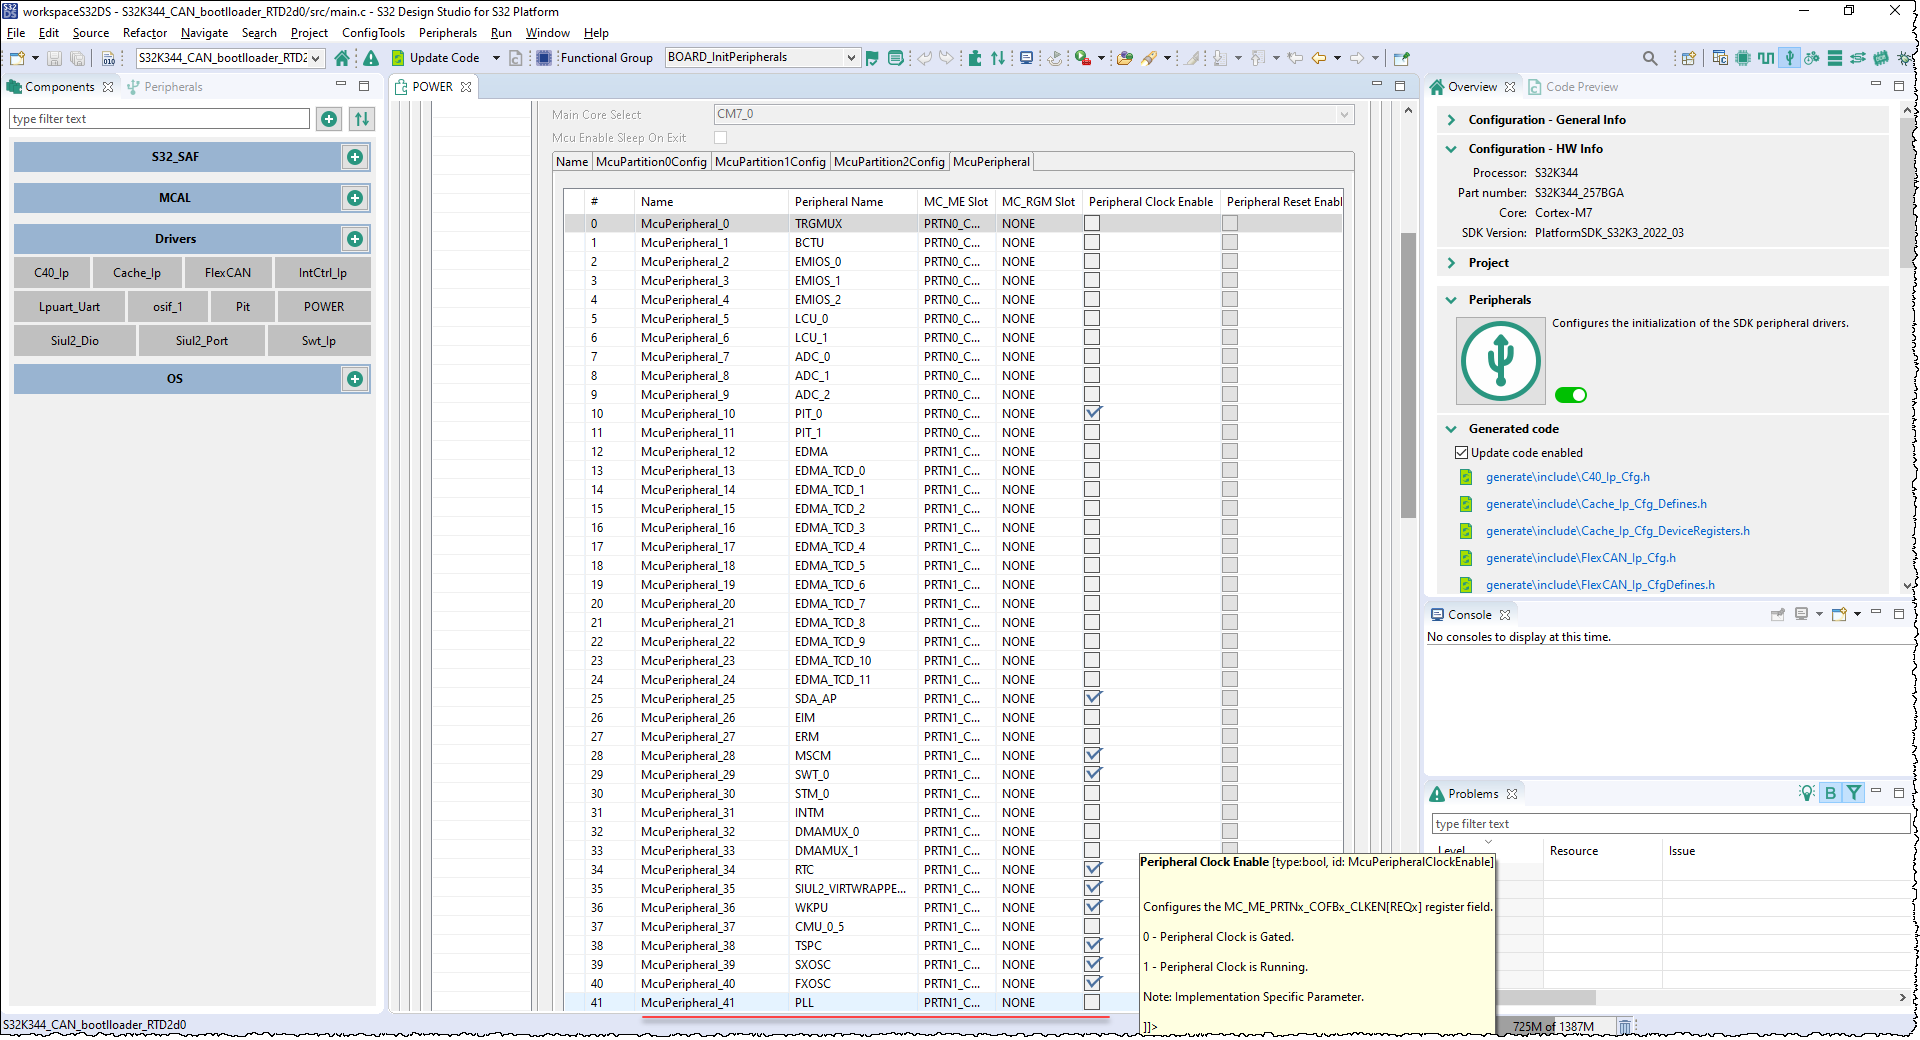
Task: Open the Clocks tool perspective icon
Action: pos(1766,58)
